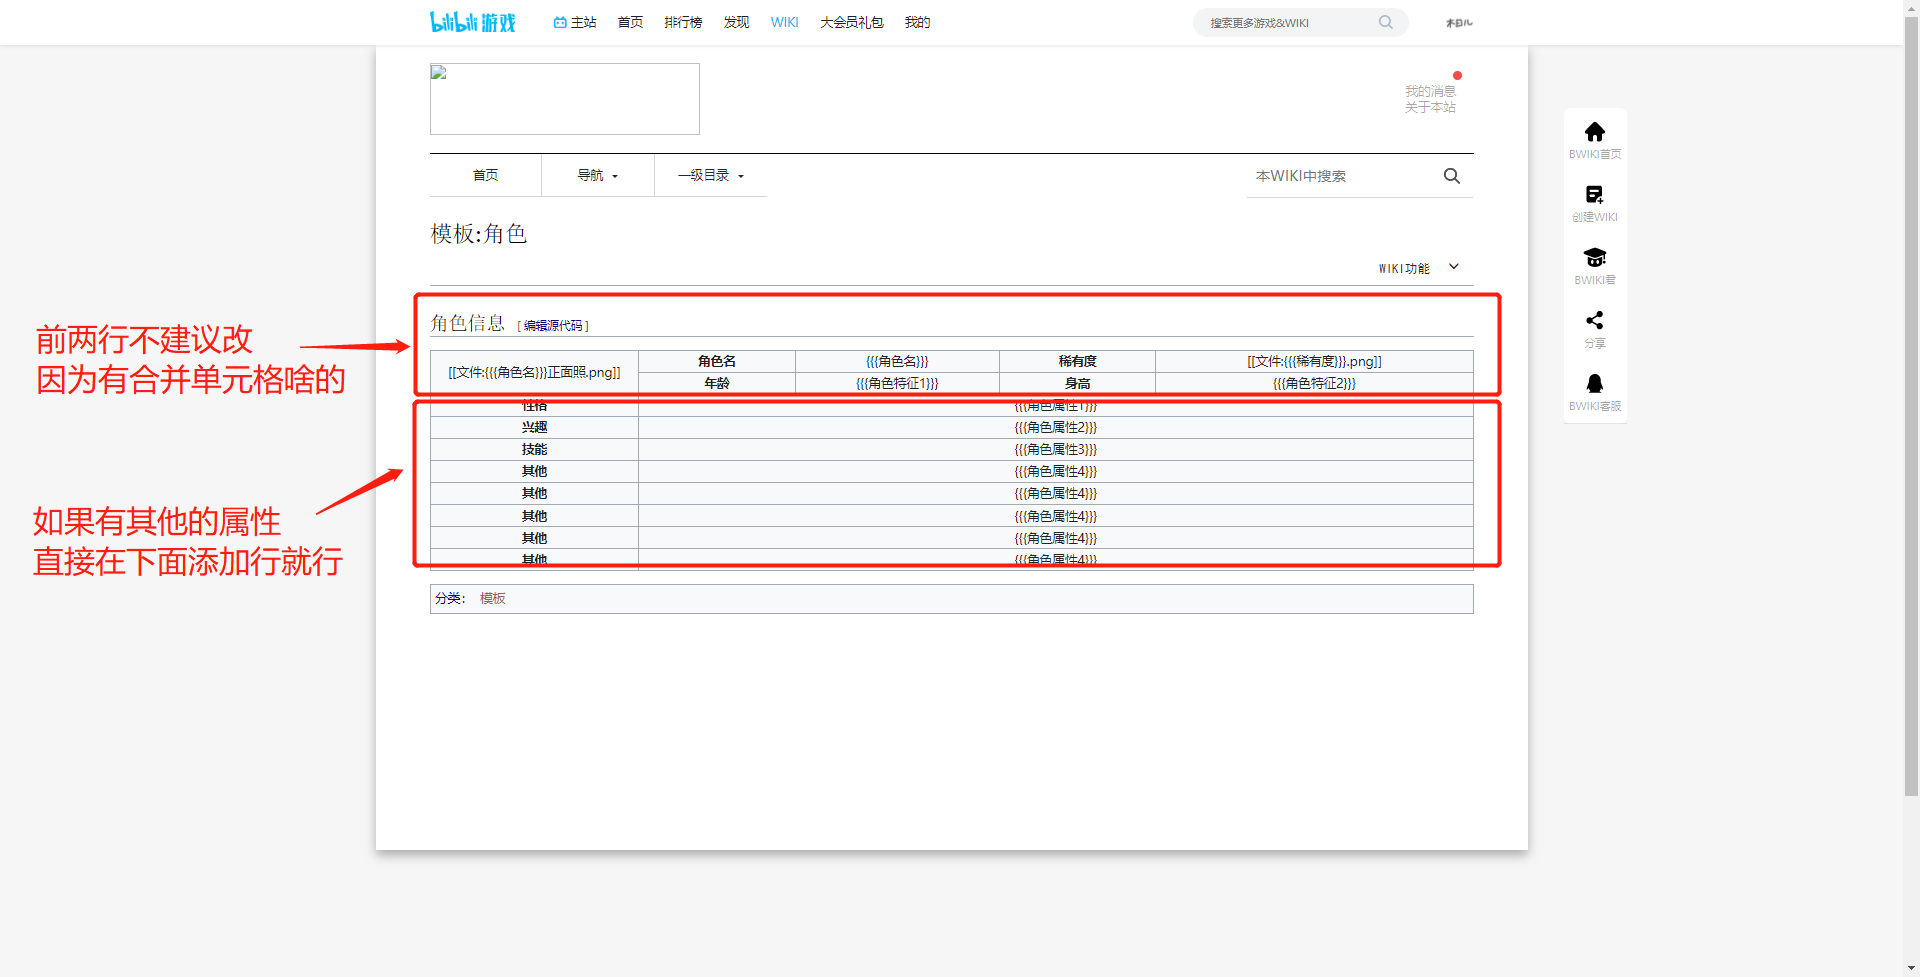Open 关于本站 link
Image resolution: width=1920 pixels, height=977 pixels.
[x=1430, y=107]
